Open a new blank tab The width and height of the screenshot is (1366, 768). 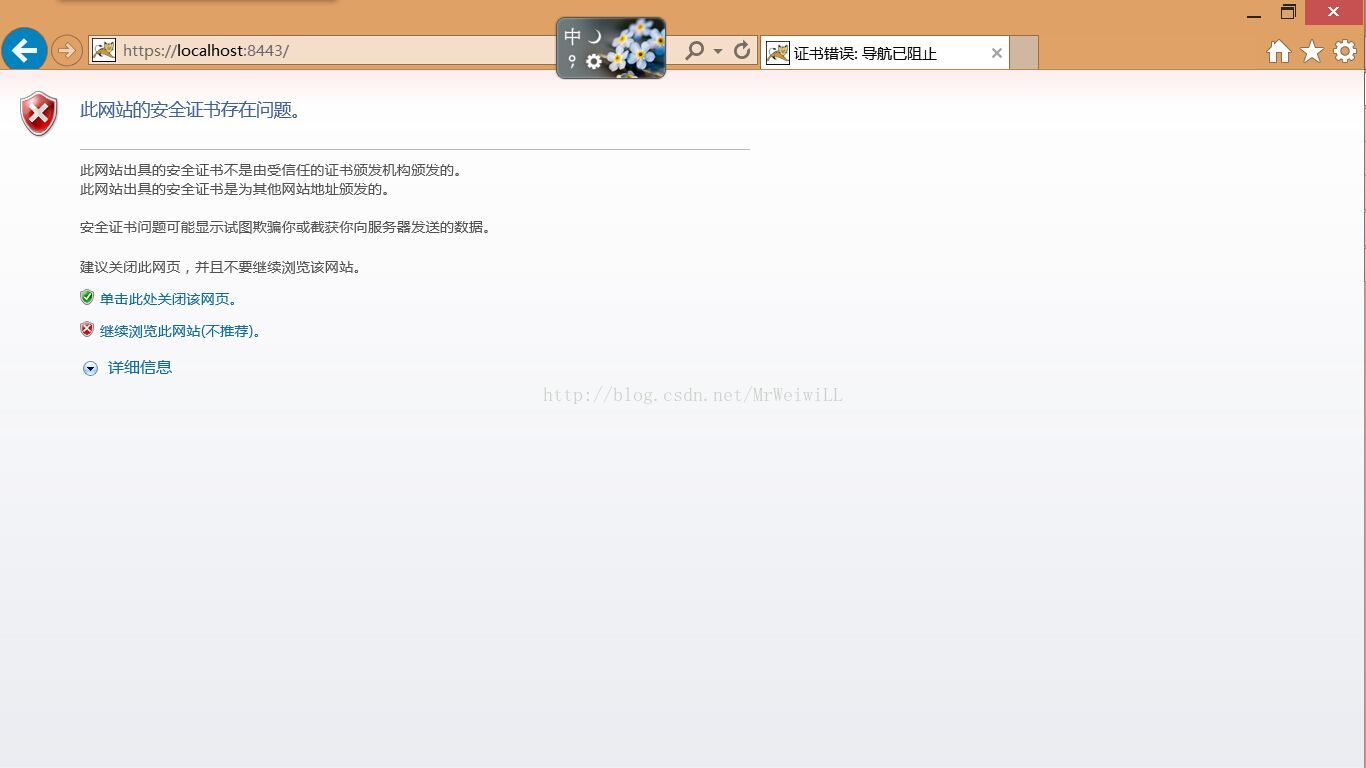pos(1024,53)
